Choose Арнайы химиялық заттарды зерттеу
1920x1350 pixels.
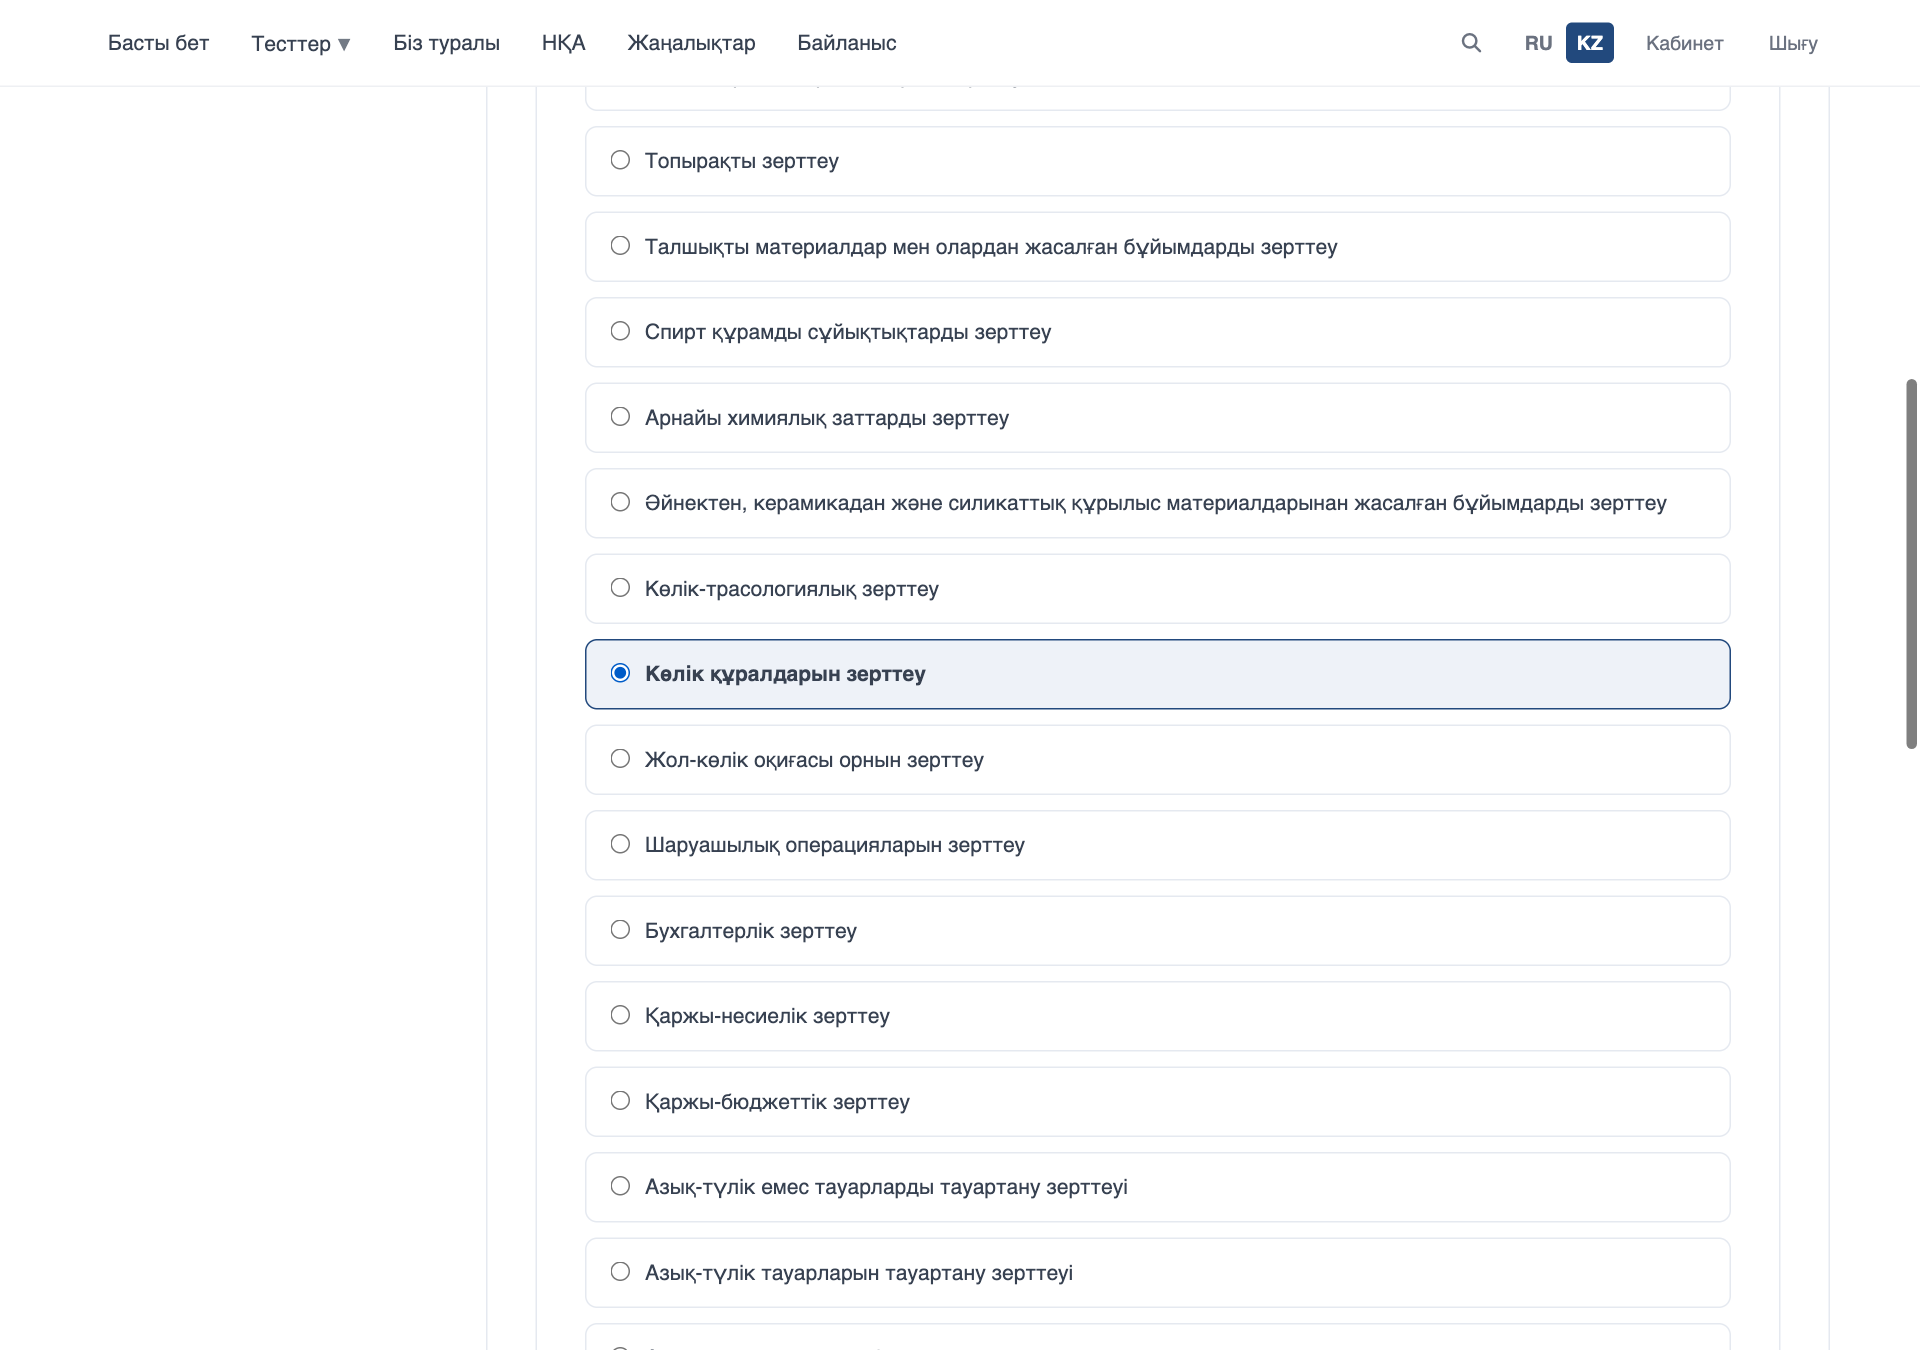(1157, 418)
